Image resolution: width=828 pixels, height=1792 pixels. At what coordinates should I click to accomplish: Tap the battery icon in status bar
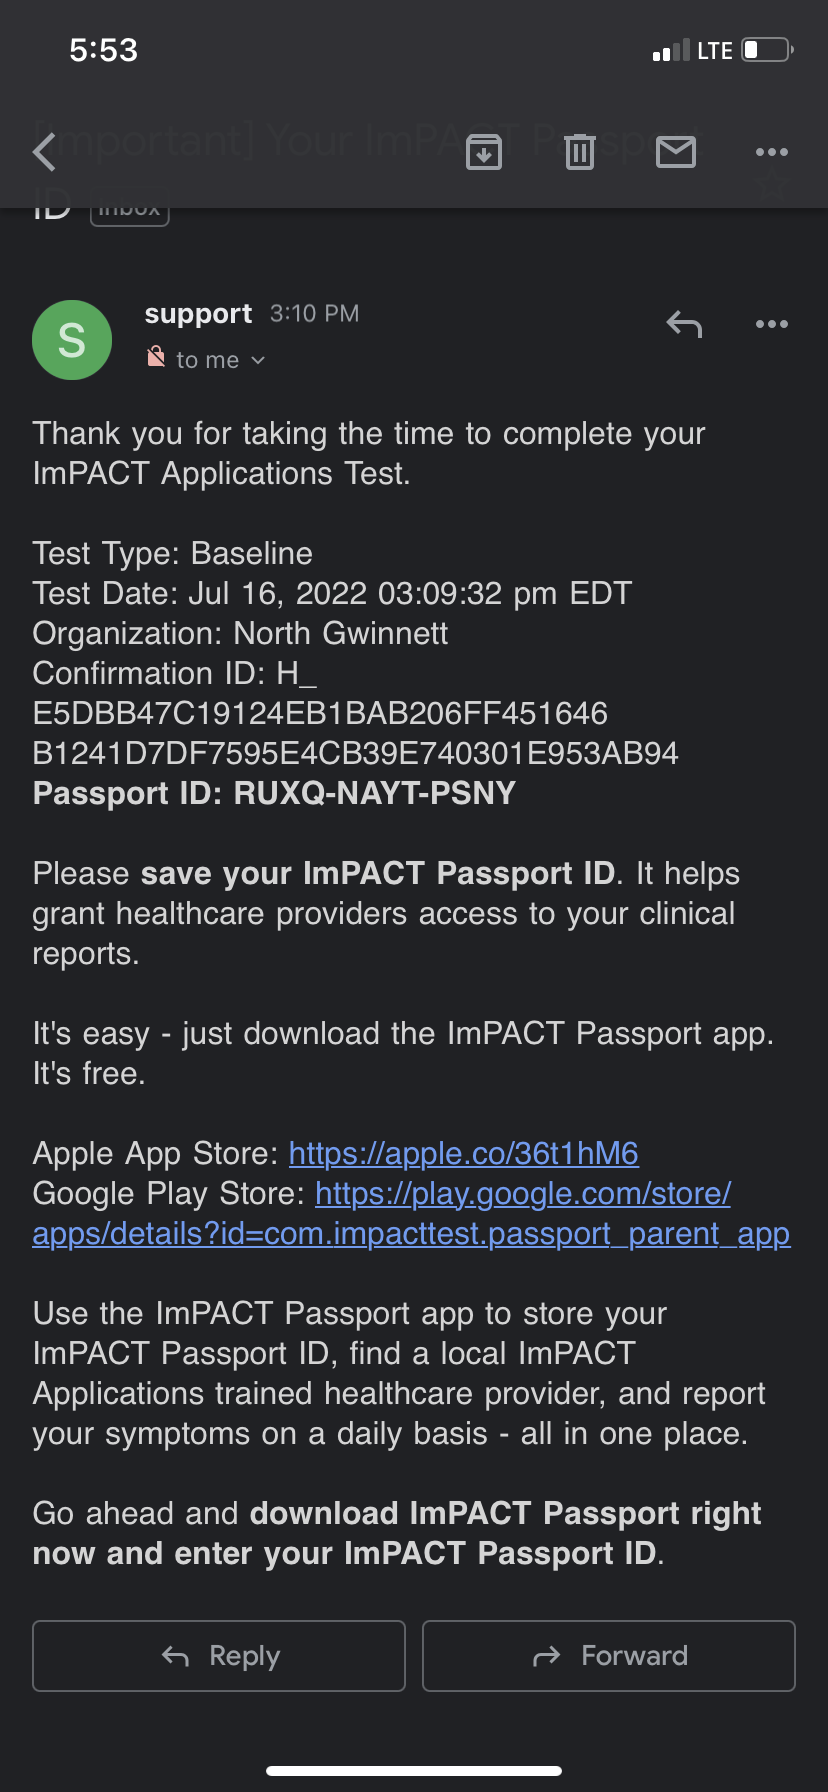tap(768, 50)
